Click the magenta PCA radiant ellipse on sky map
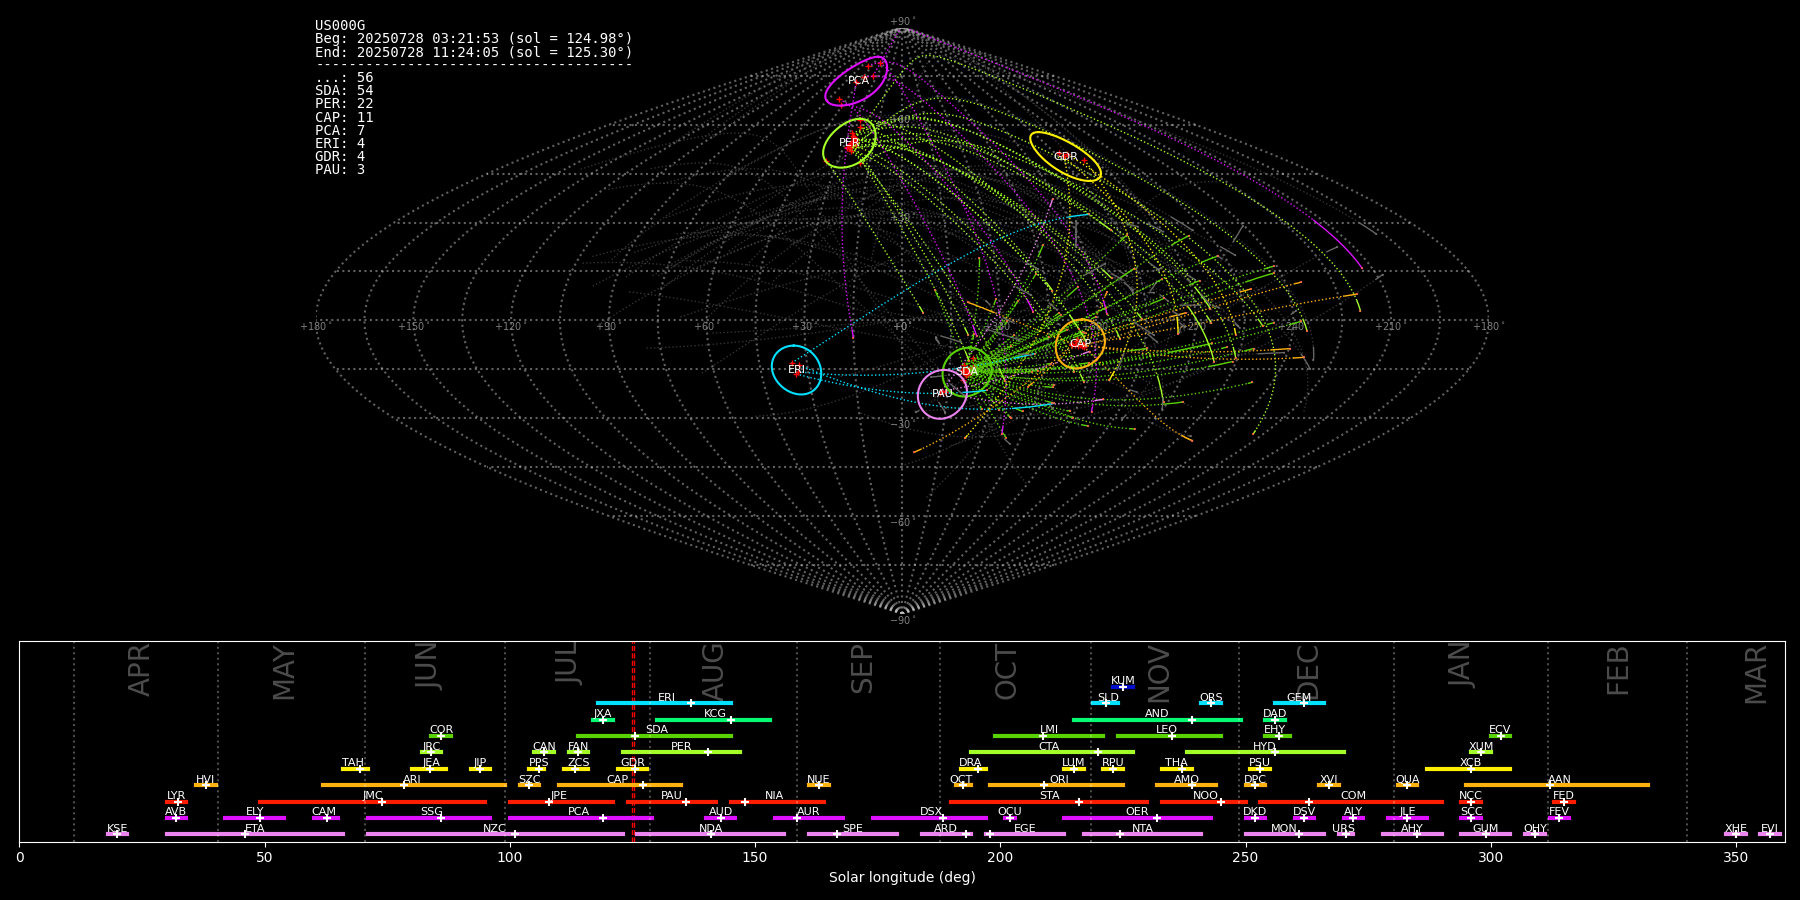 pos(856,81)
